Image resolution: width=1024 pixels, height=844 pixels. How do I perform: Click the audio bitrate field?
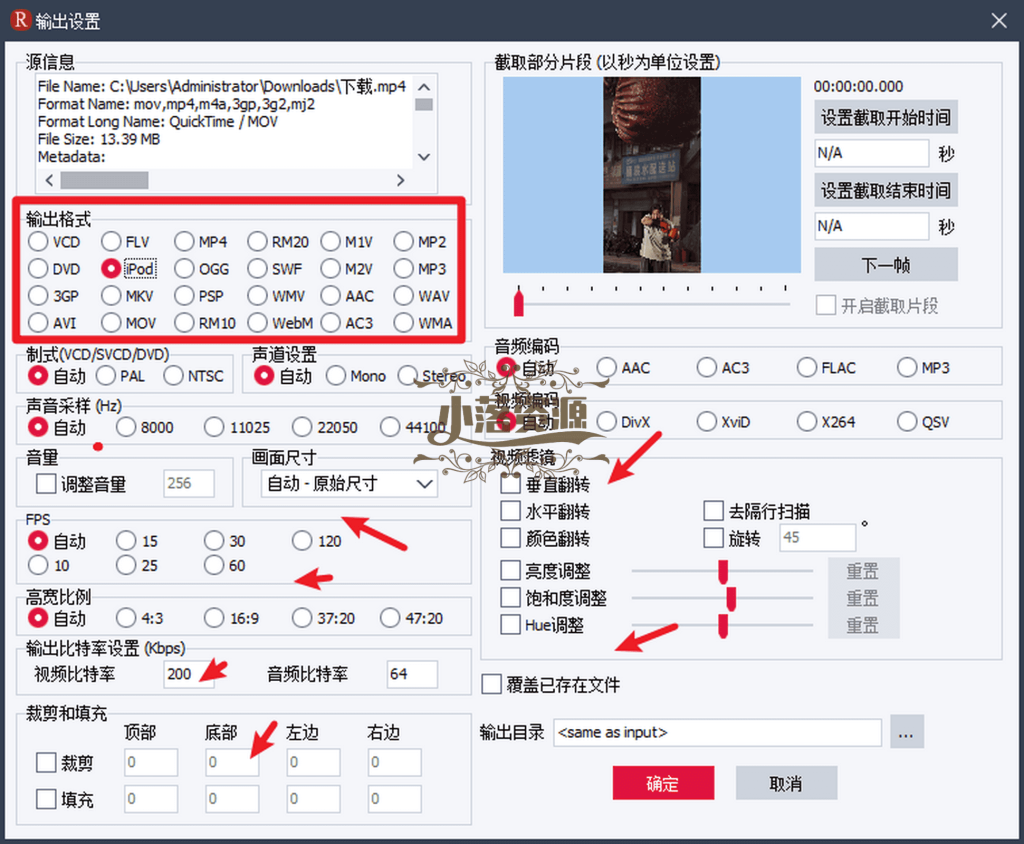click(x=412, y=674)
